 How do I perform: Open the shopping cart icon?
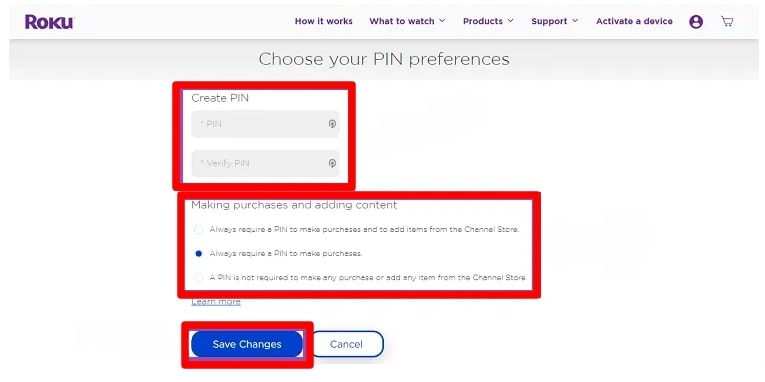pos(727,21)
